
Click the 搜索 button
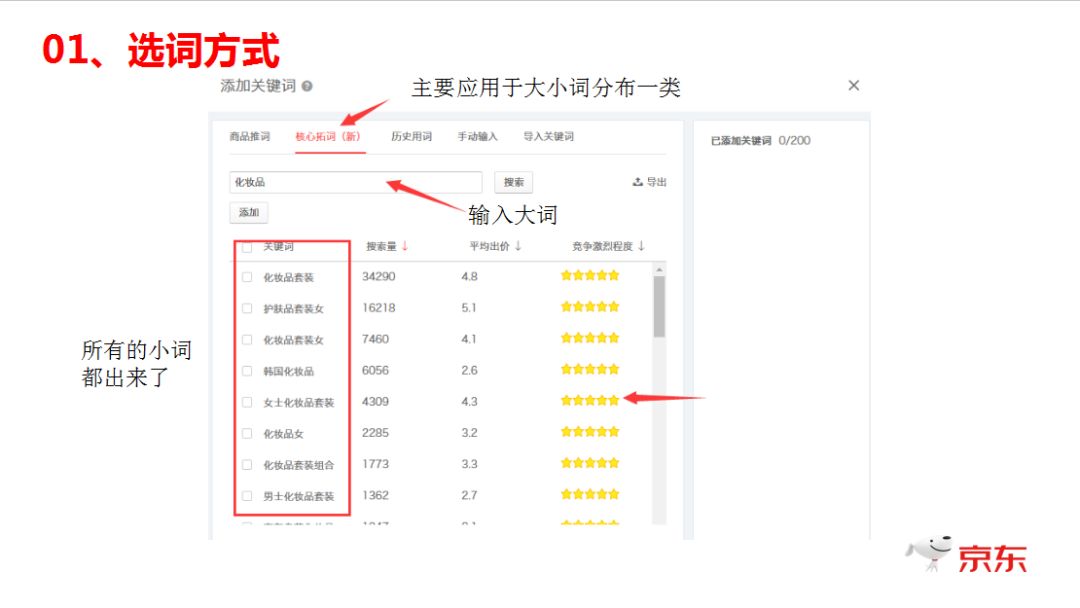(514, 182)
